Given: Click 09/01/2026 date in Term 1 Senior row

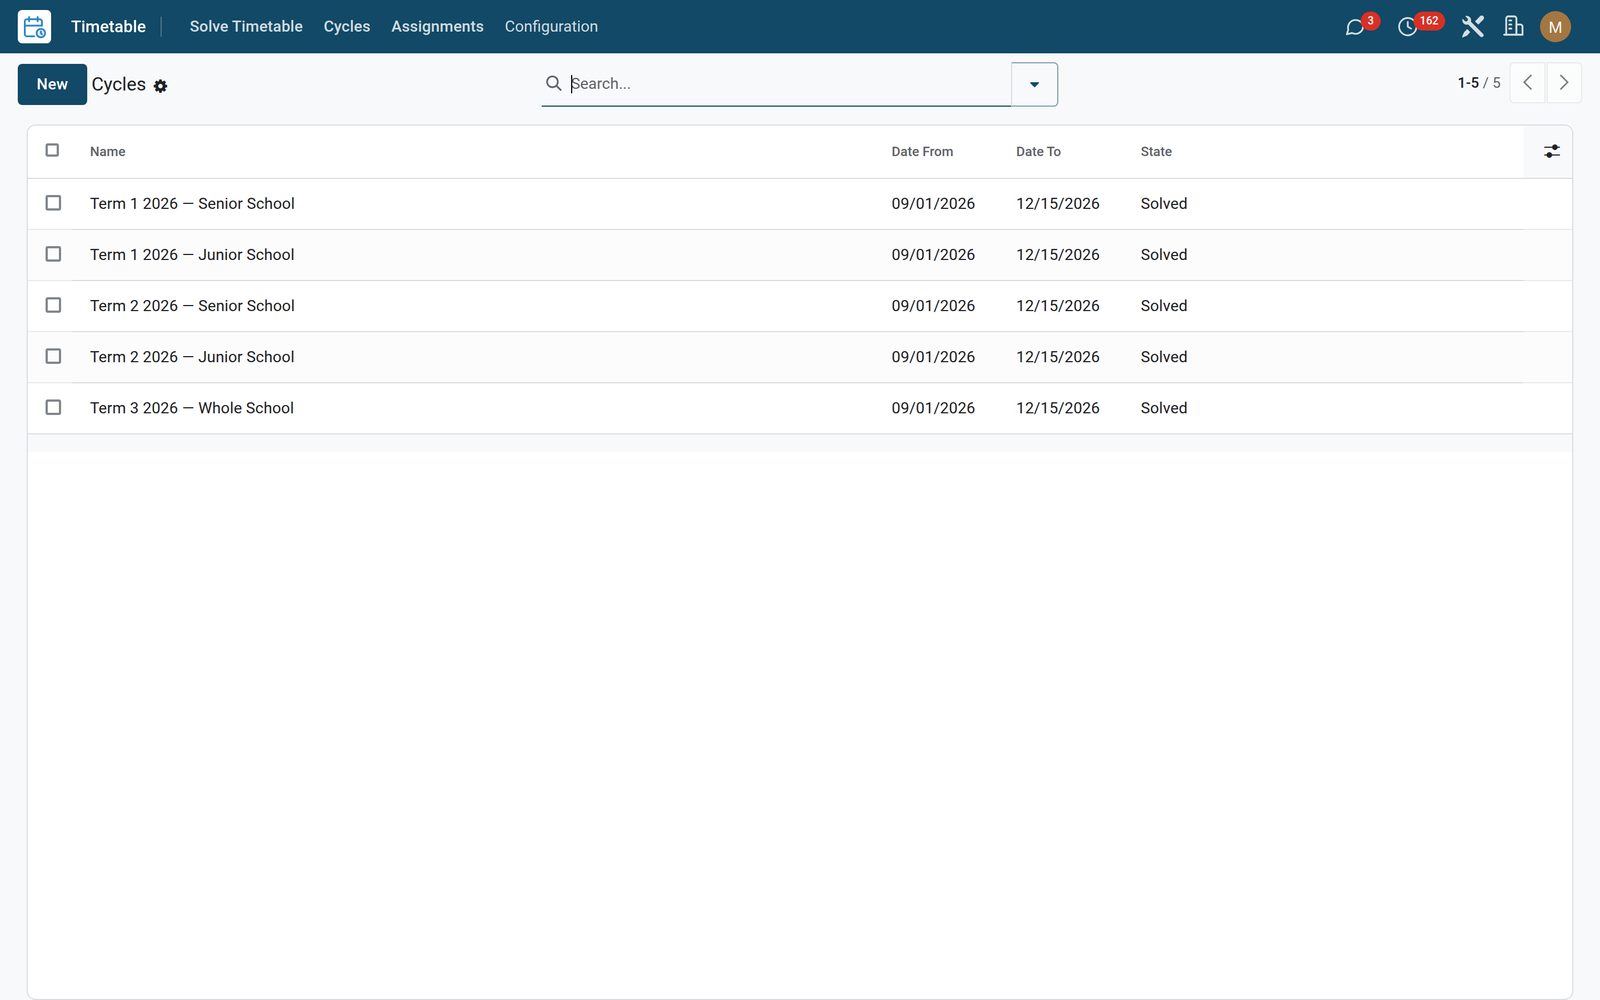Looking at the screenshot, I should pos(933,203).
